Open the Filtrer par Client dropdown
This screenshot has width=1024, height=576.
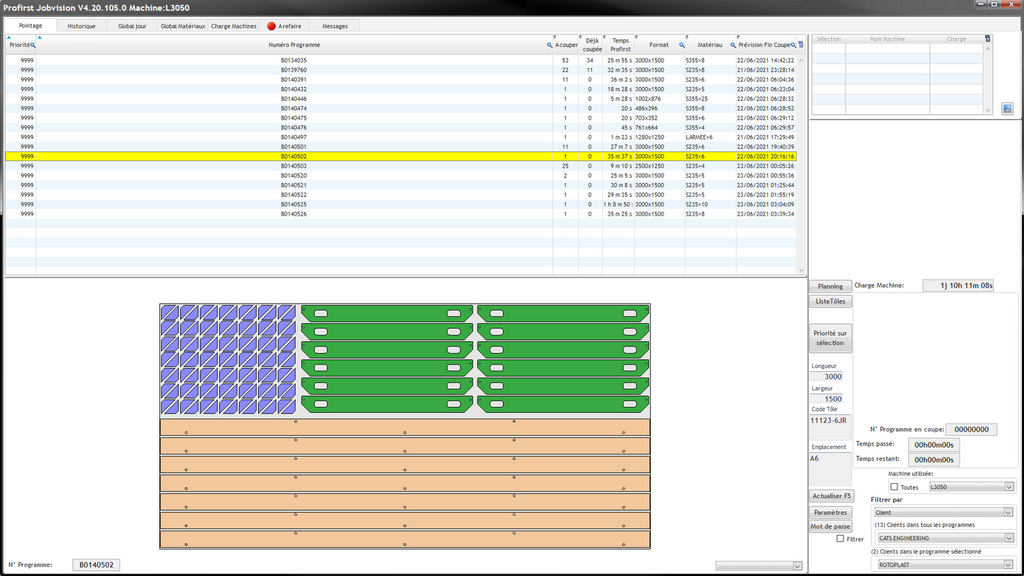(x=943, y=512)
